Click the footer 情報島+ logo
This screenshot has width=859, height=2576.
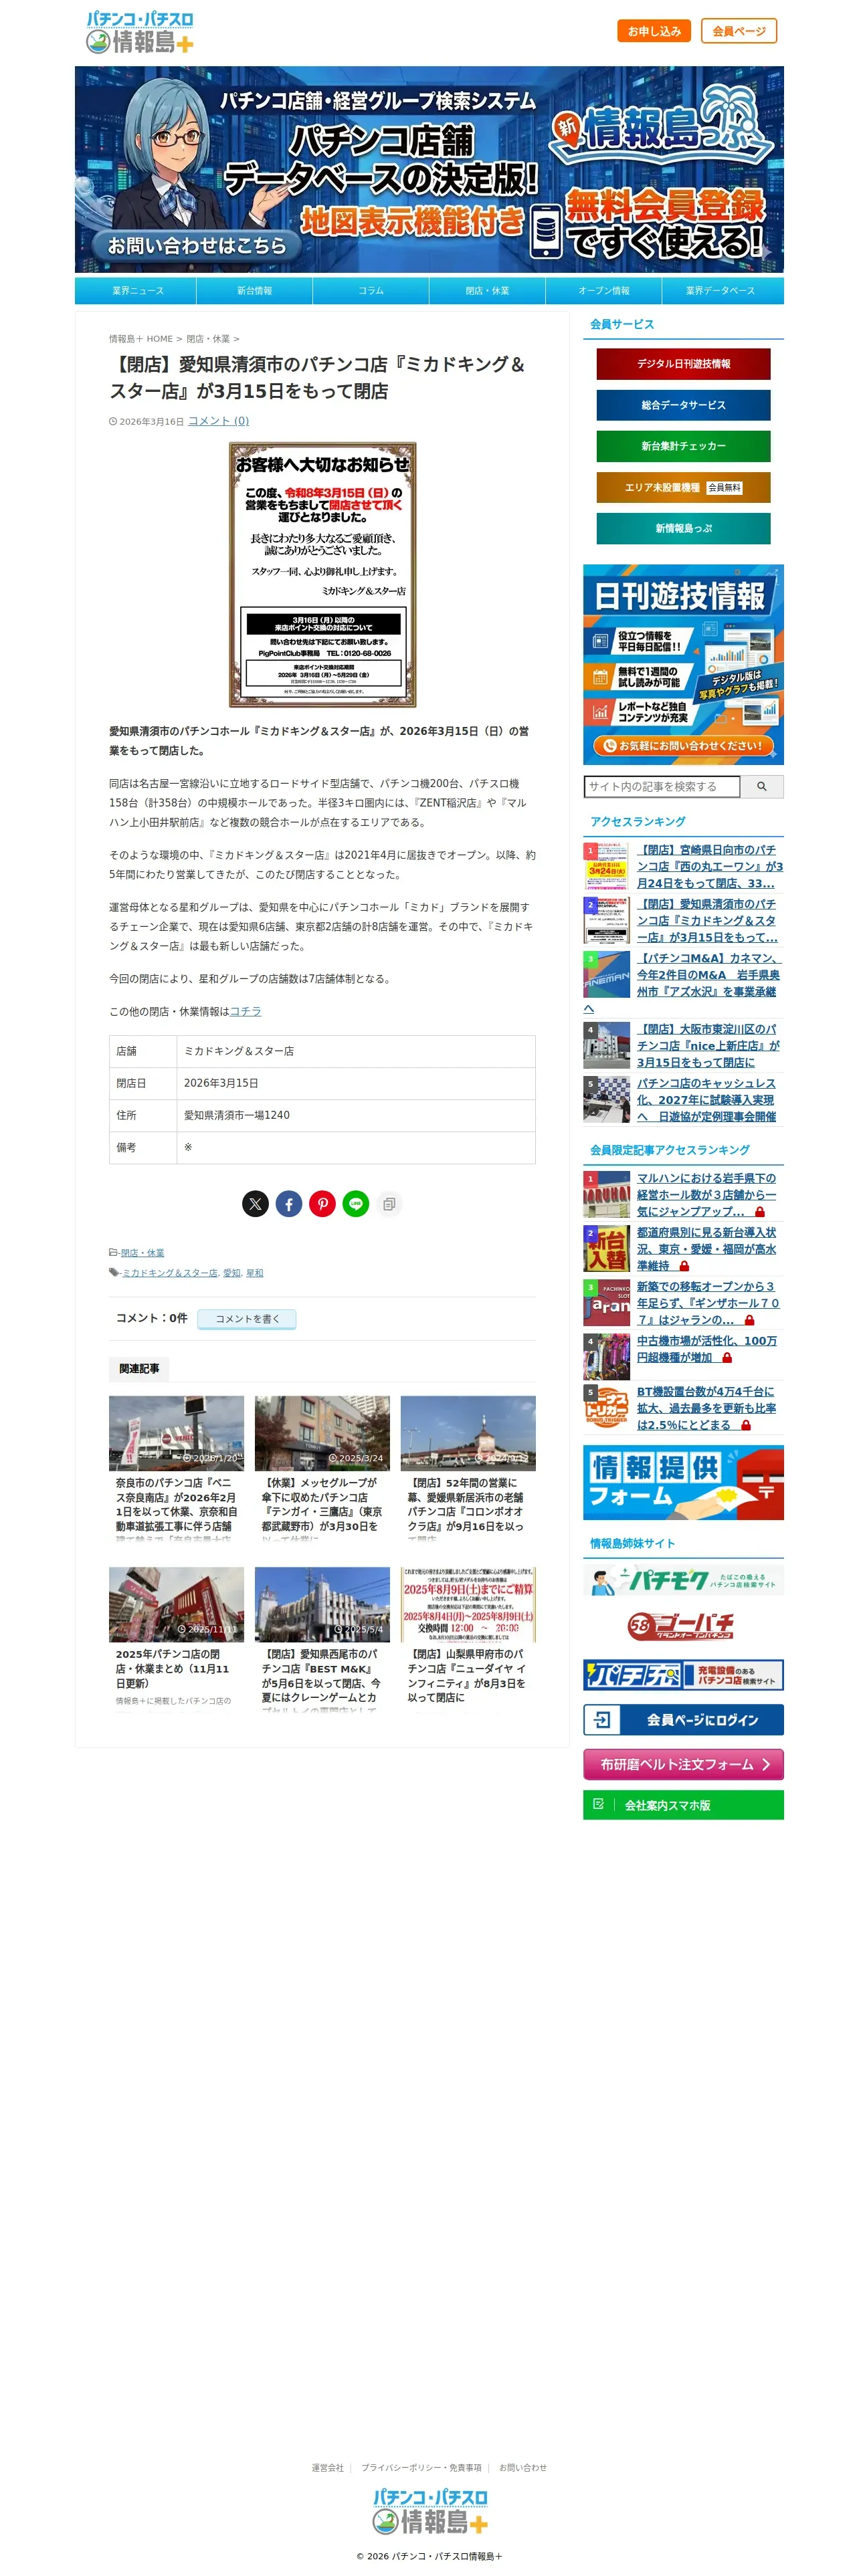pos(430,2511)
